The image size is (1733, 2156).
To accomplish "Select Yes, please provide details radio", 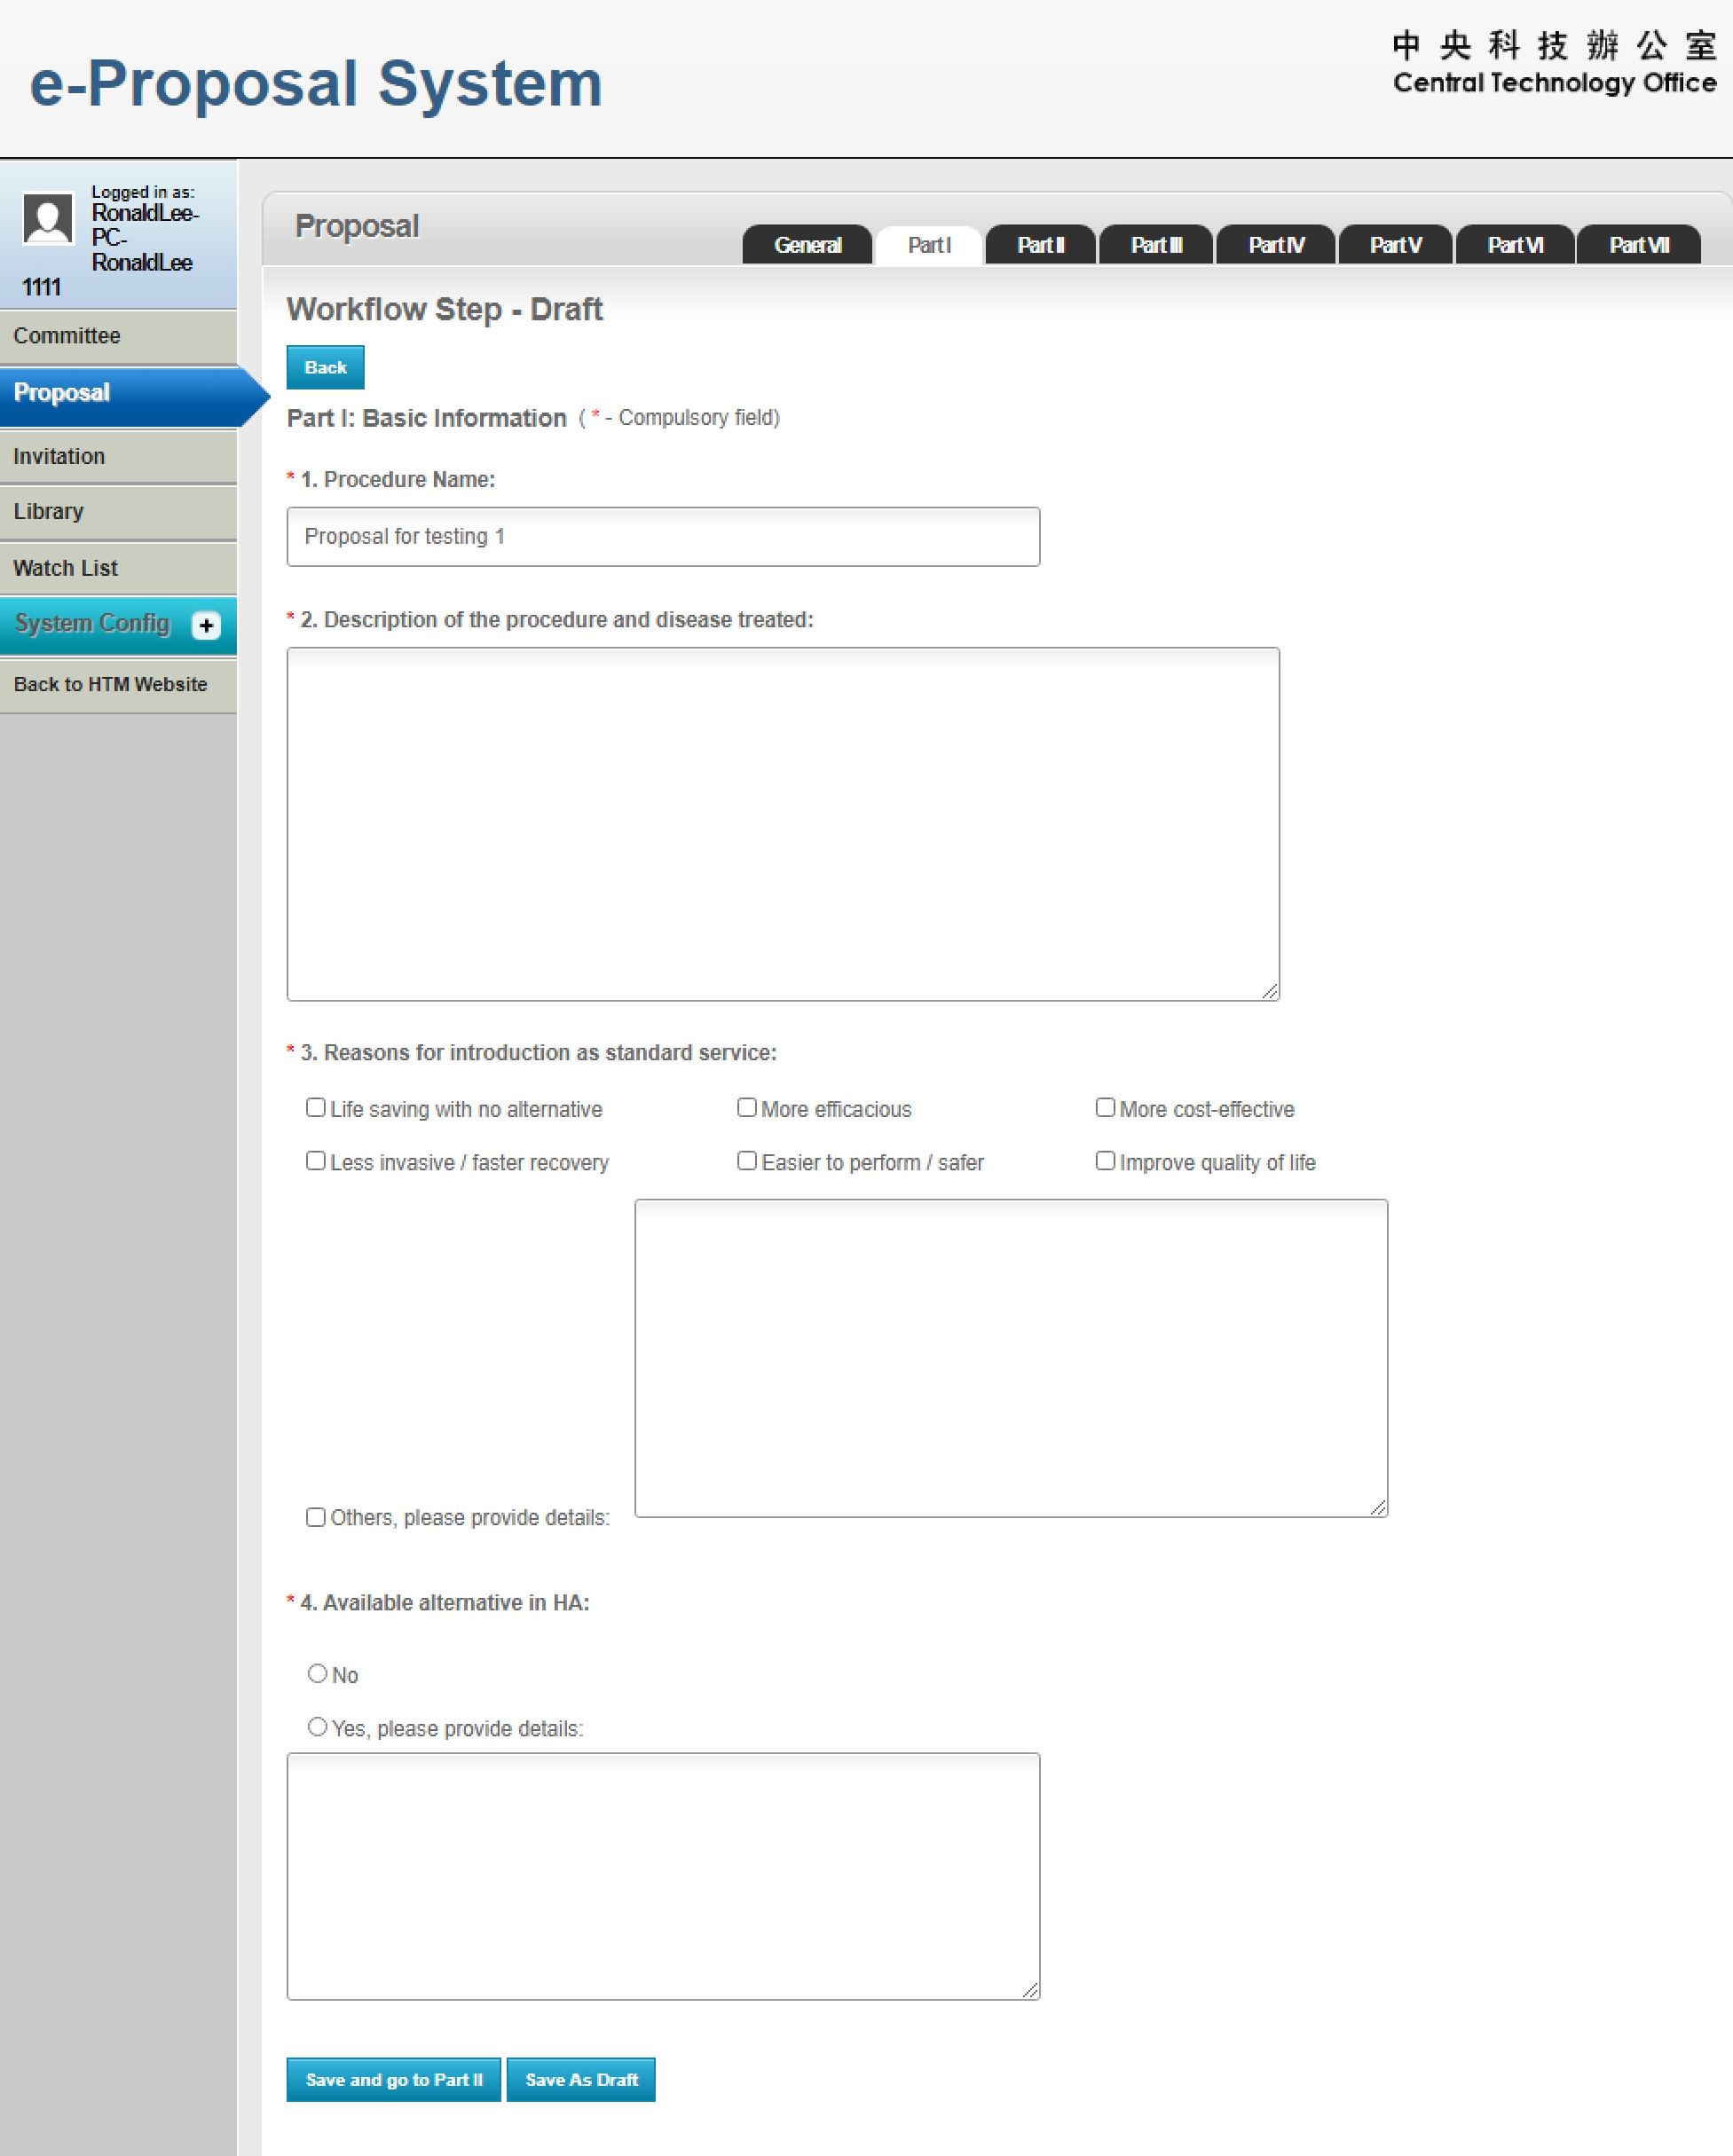I will (x=318, y=1727).
